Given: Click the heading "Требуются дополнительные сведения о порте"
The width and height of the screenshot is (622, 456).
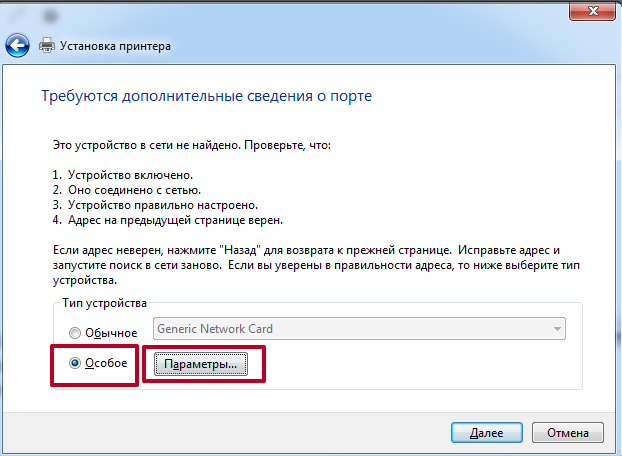Looking at the screenshot, I should [x=206, y=97].
